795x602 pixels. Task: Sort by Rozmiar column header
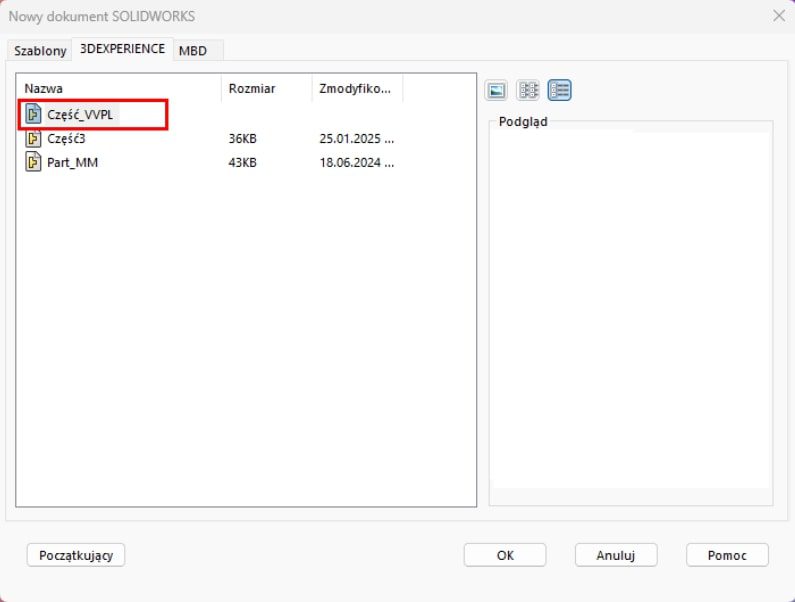point(267,88)
